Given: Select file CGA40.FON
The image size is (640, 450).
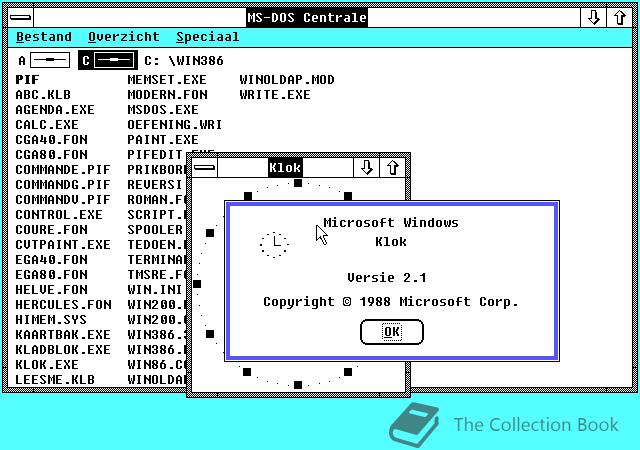Looking at the screenshot, I should click(x=51, y=140).
